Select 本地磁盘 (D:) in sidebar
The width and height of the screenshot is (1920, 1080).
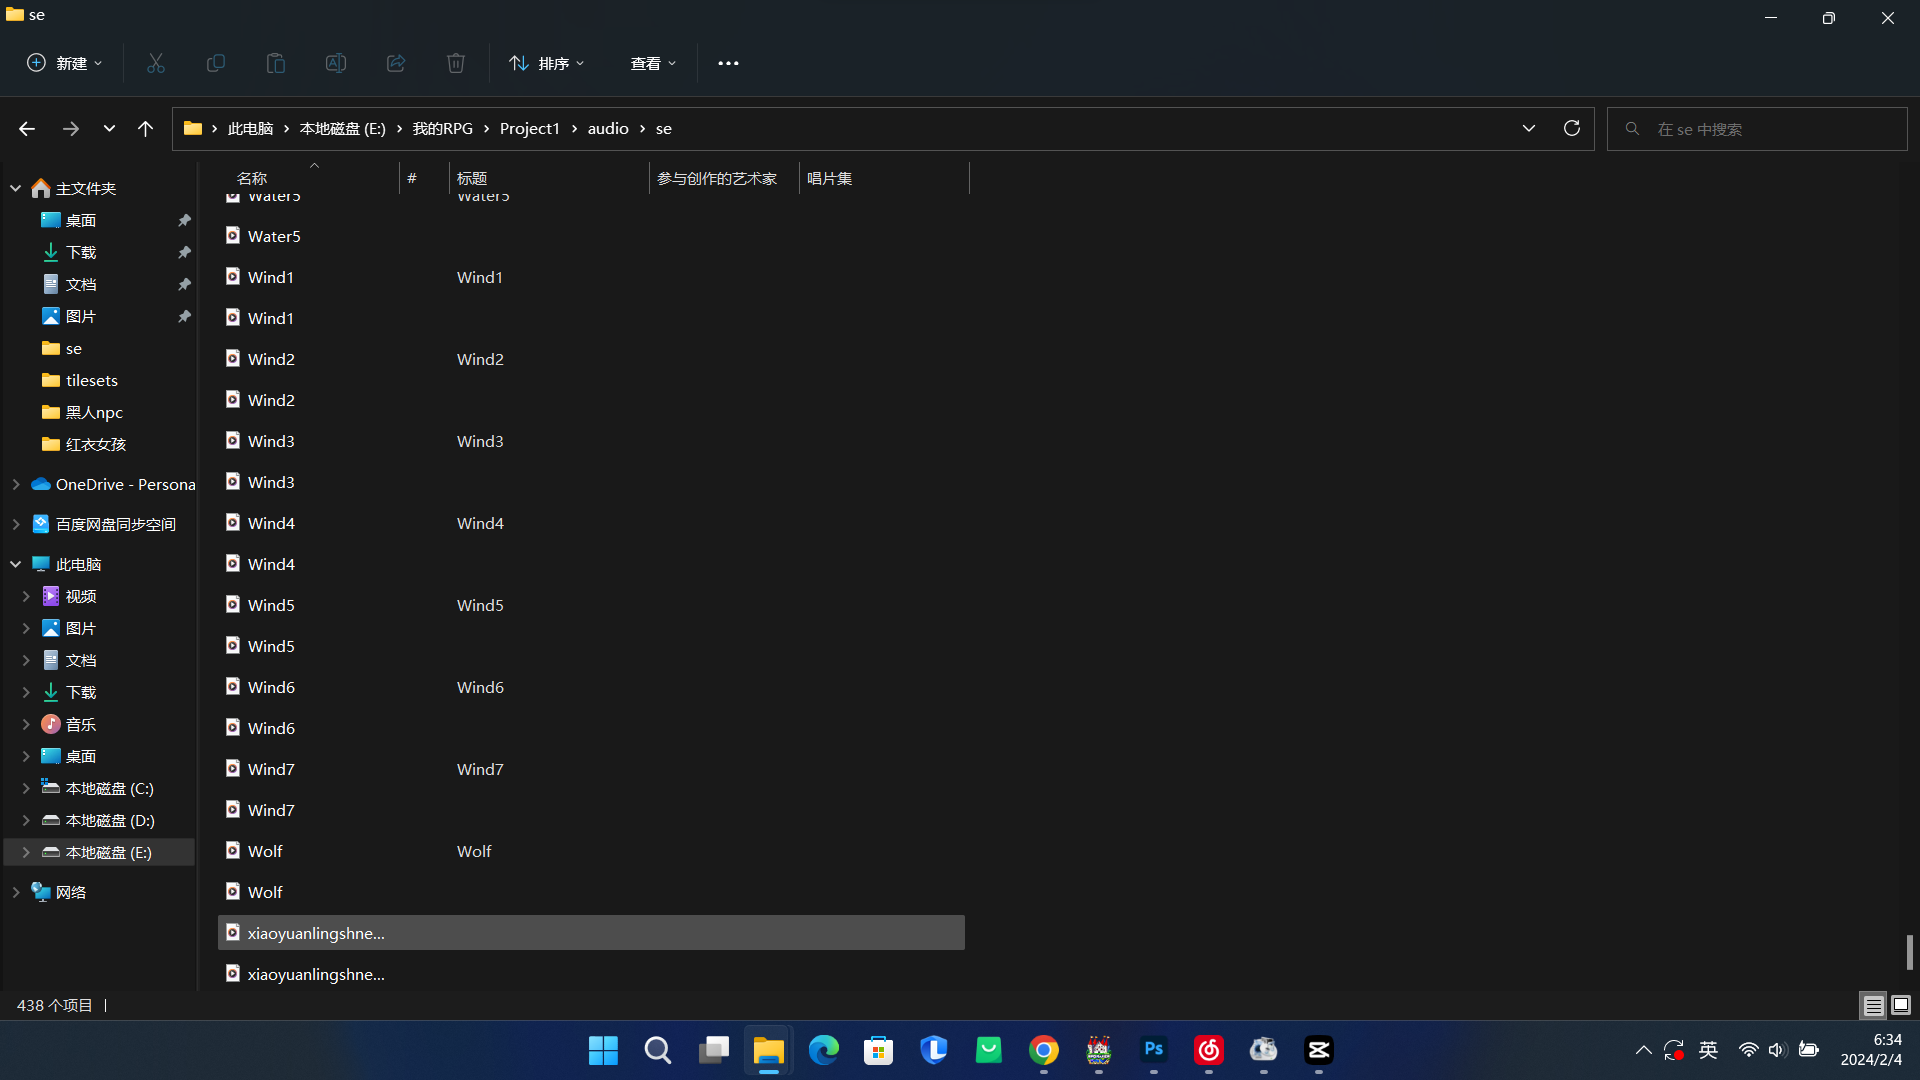click(100, 820)
